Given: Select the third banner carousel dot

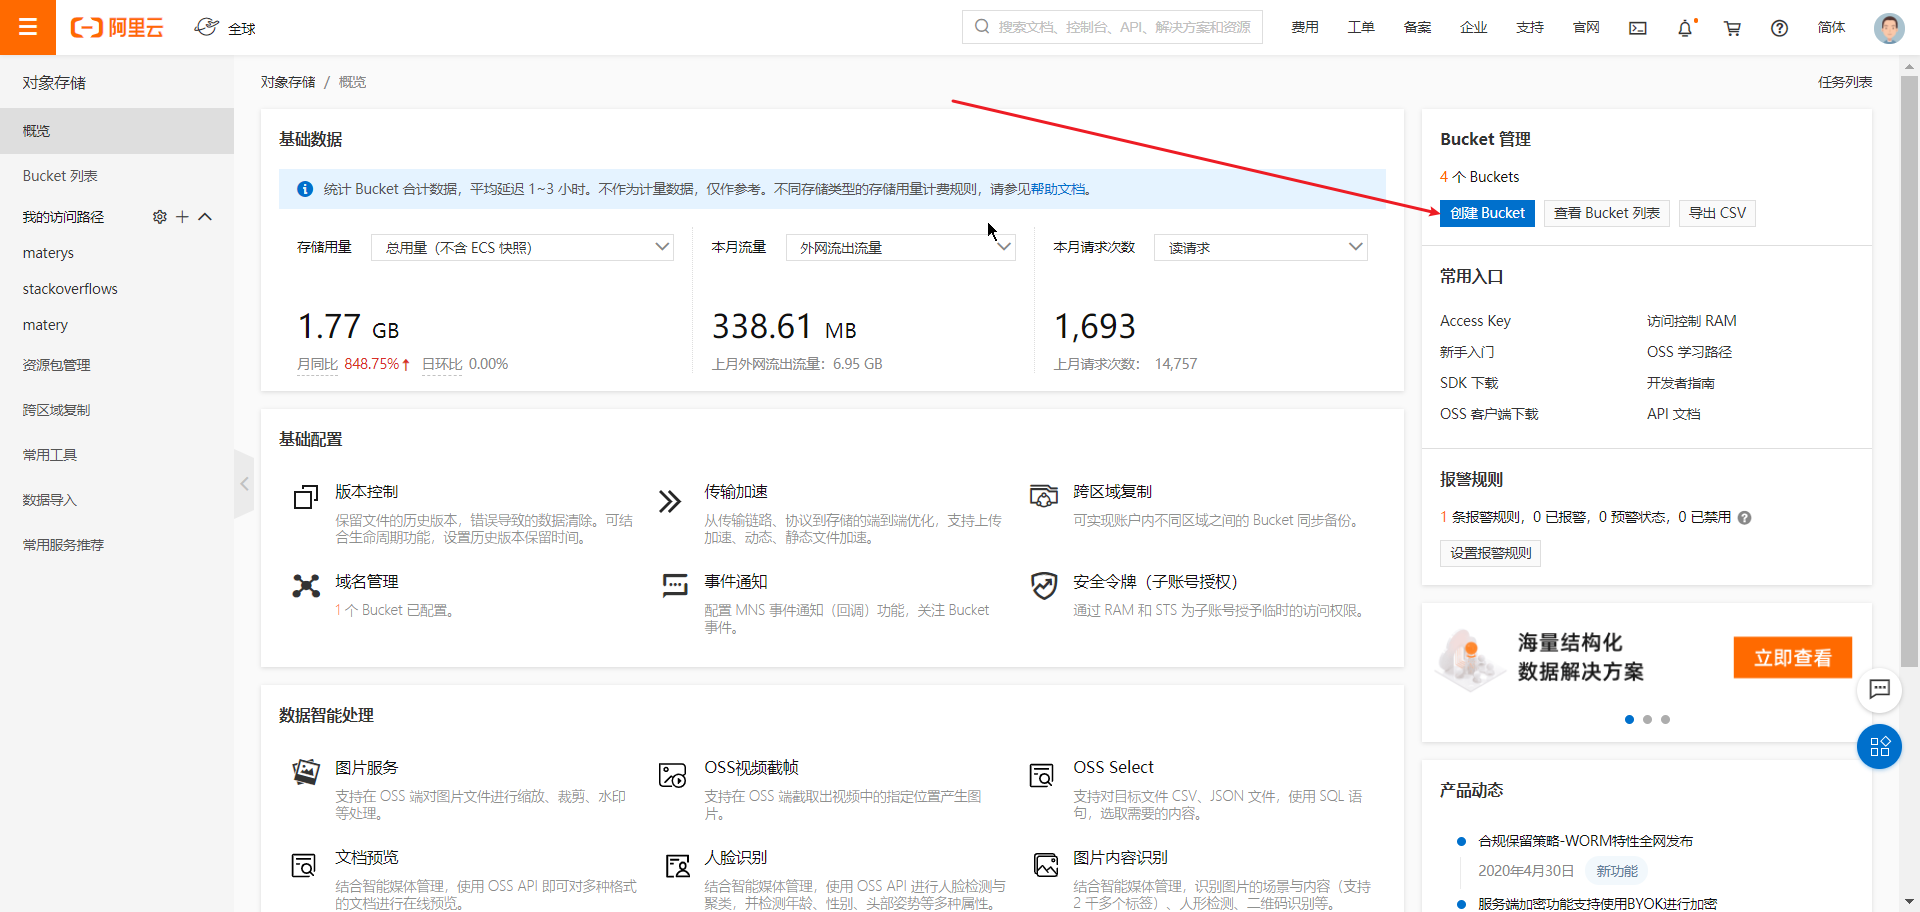Looking at the screenshot, I should pyautogui.click(x=1665, y=719).
